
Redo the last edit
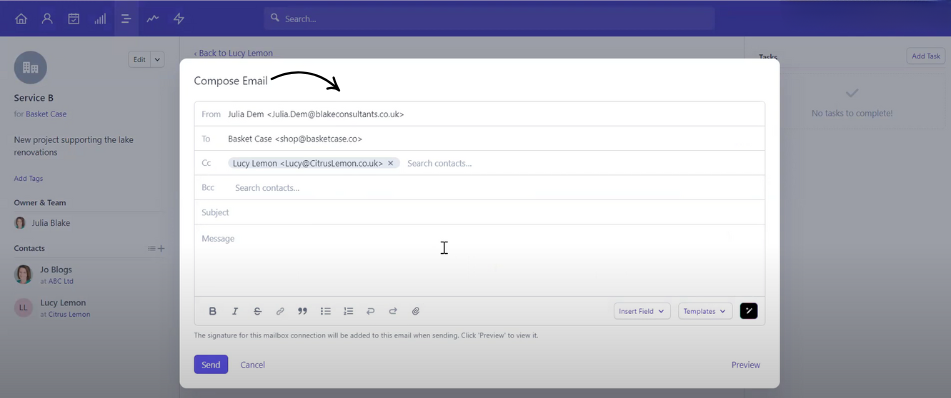point(393,311)
